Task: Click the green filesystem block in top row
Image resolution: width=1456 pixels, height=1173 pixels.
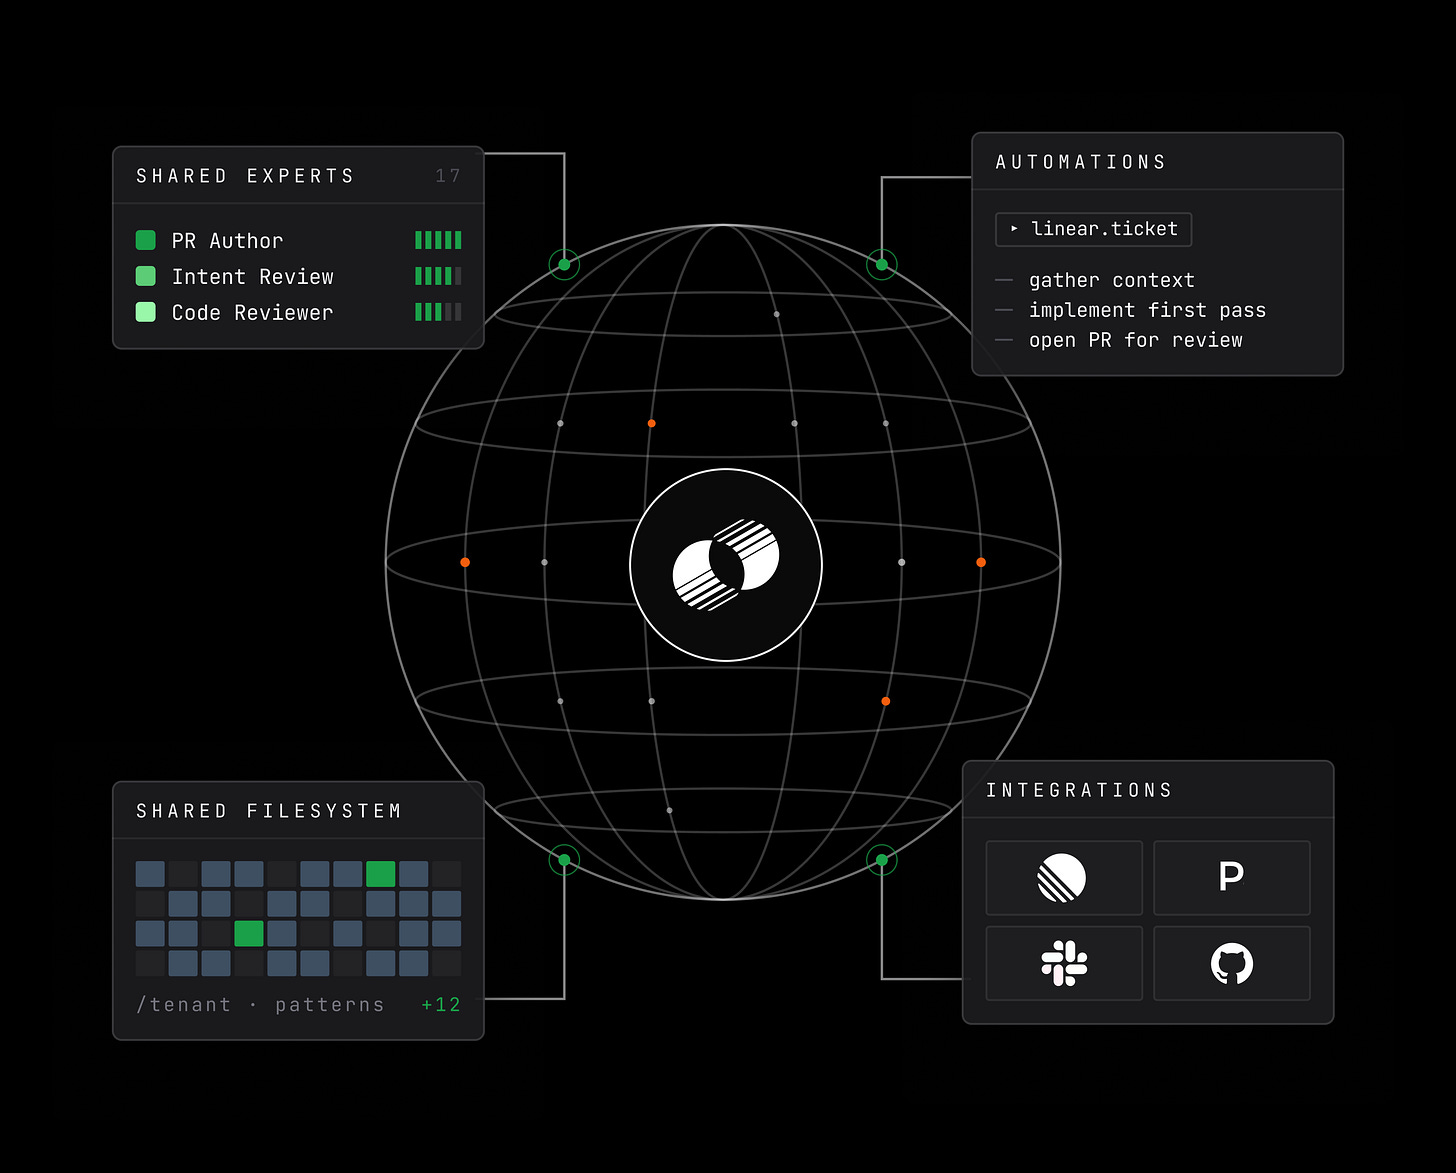Action: coord(381,874)
